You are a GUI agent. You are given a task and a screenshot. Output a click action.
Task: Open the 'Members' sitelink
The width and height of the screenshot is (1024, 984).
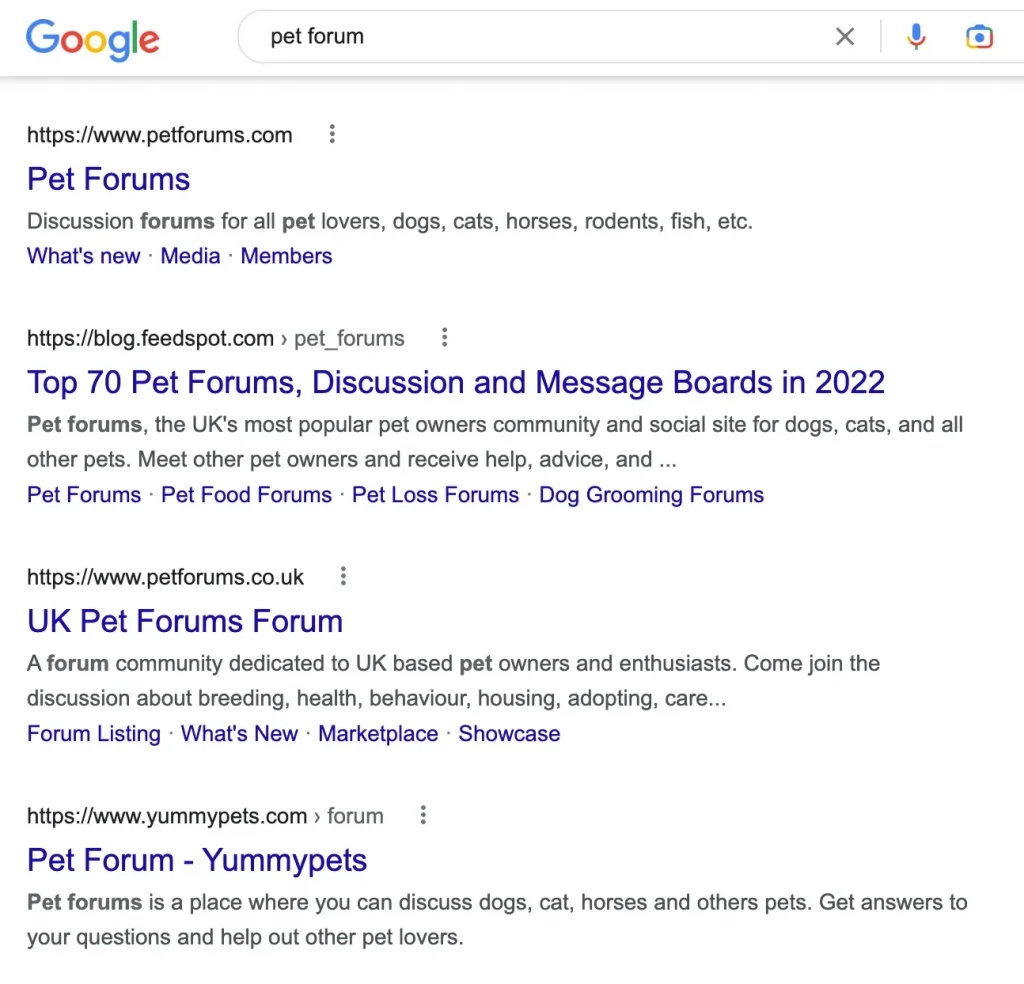[287, 256]
